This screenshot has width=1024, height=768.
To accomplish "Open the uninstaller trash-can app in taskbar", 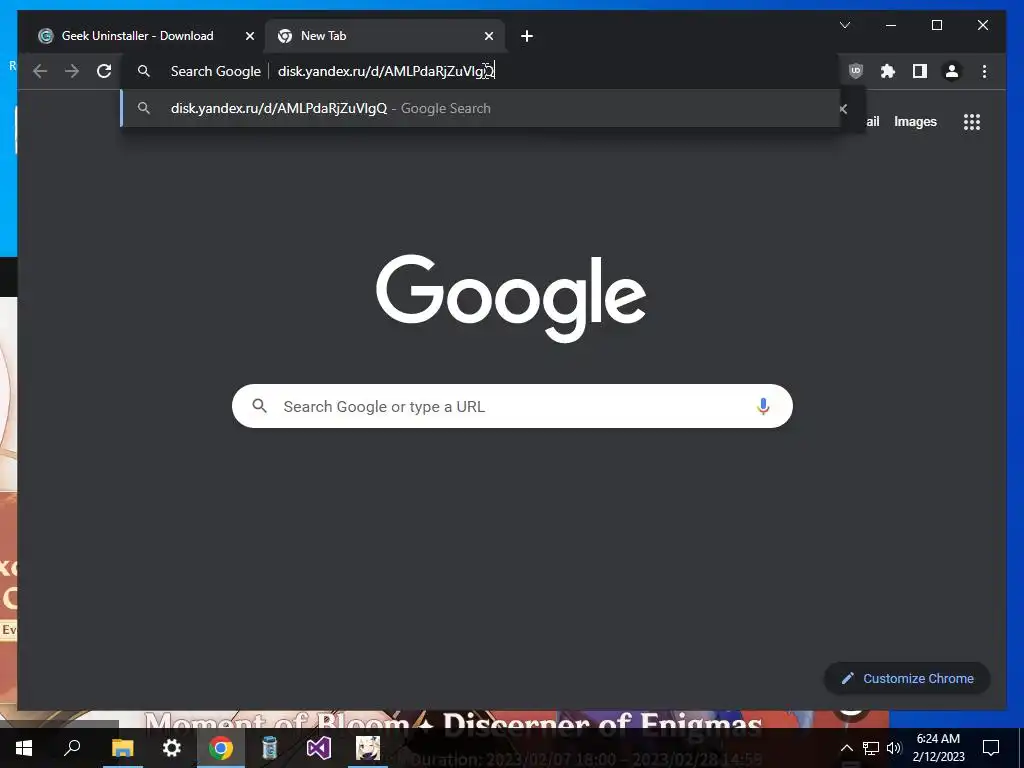I will tap(270, 748).
